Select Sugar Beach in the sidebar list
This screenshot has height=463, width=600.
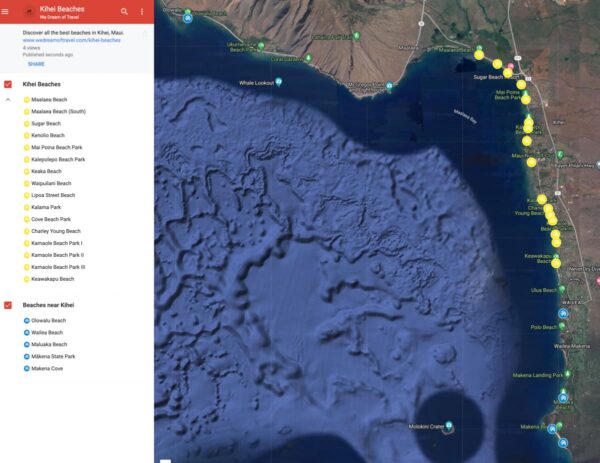[x=46, y=124]
